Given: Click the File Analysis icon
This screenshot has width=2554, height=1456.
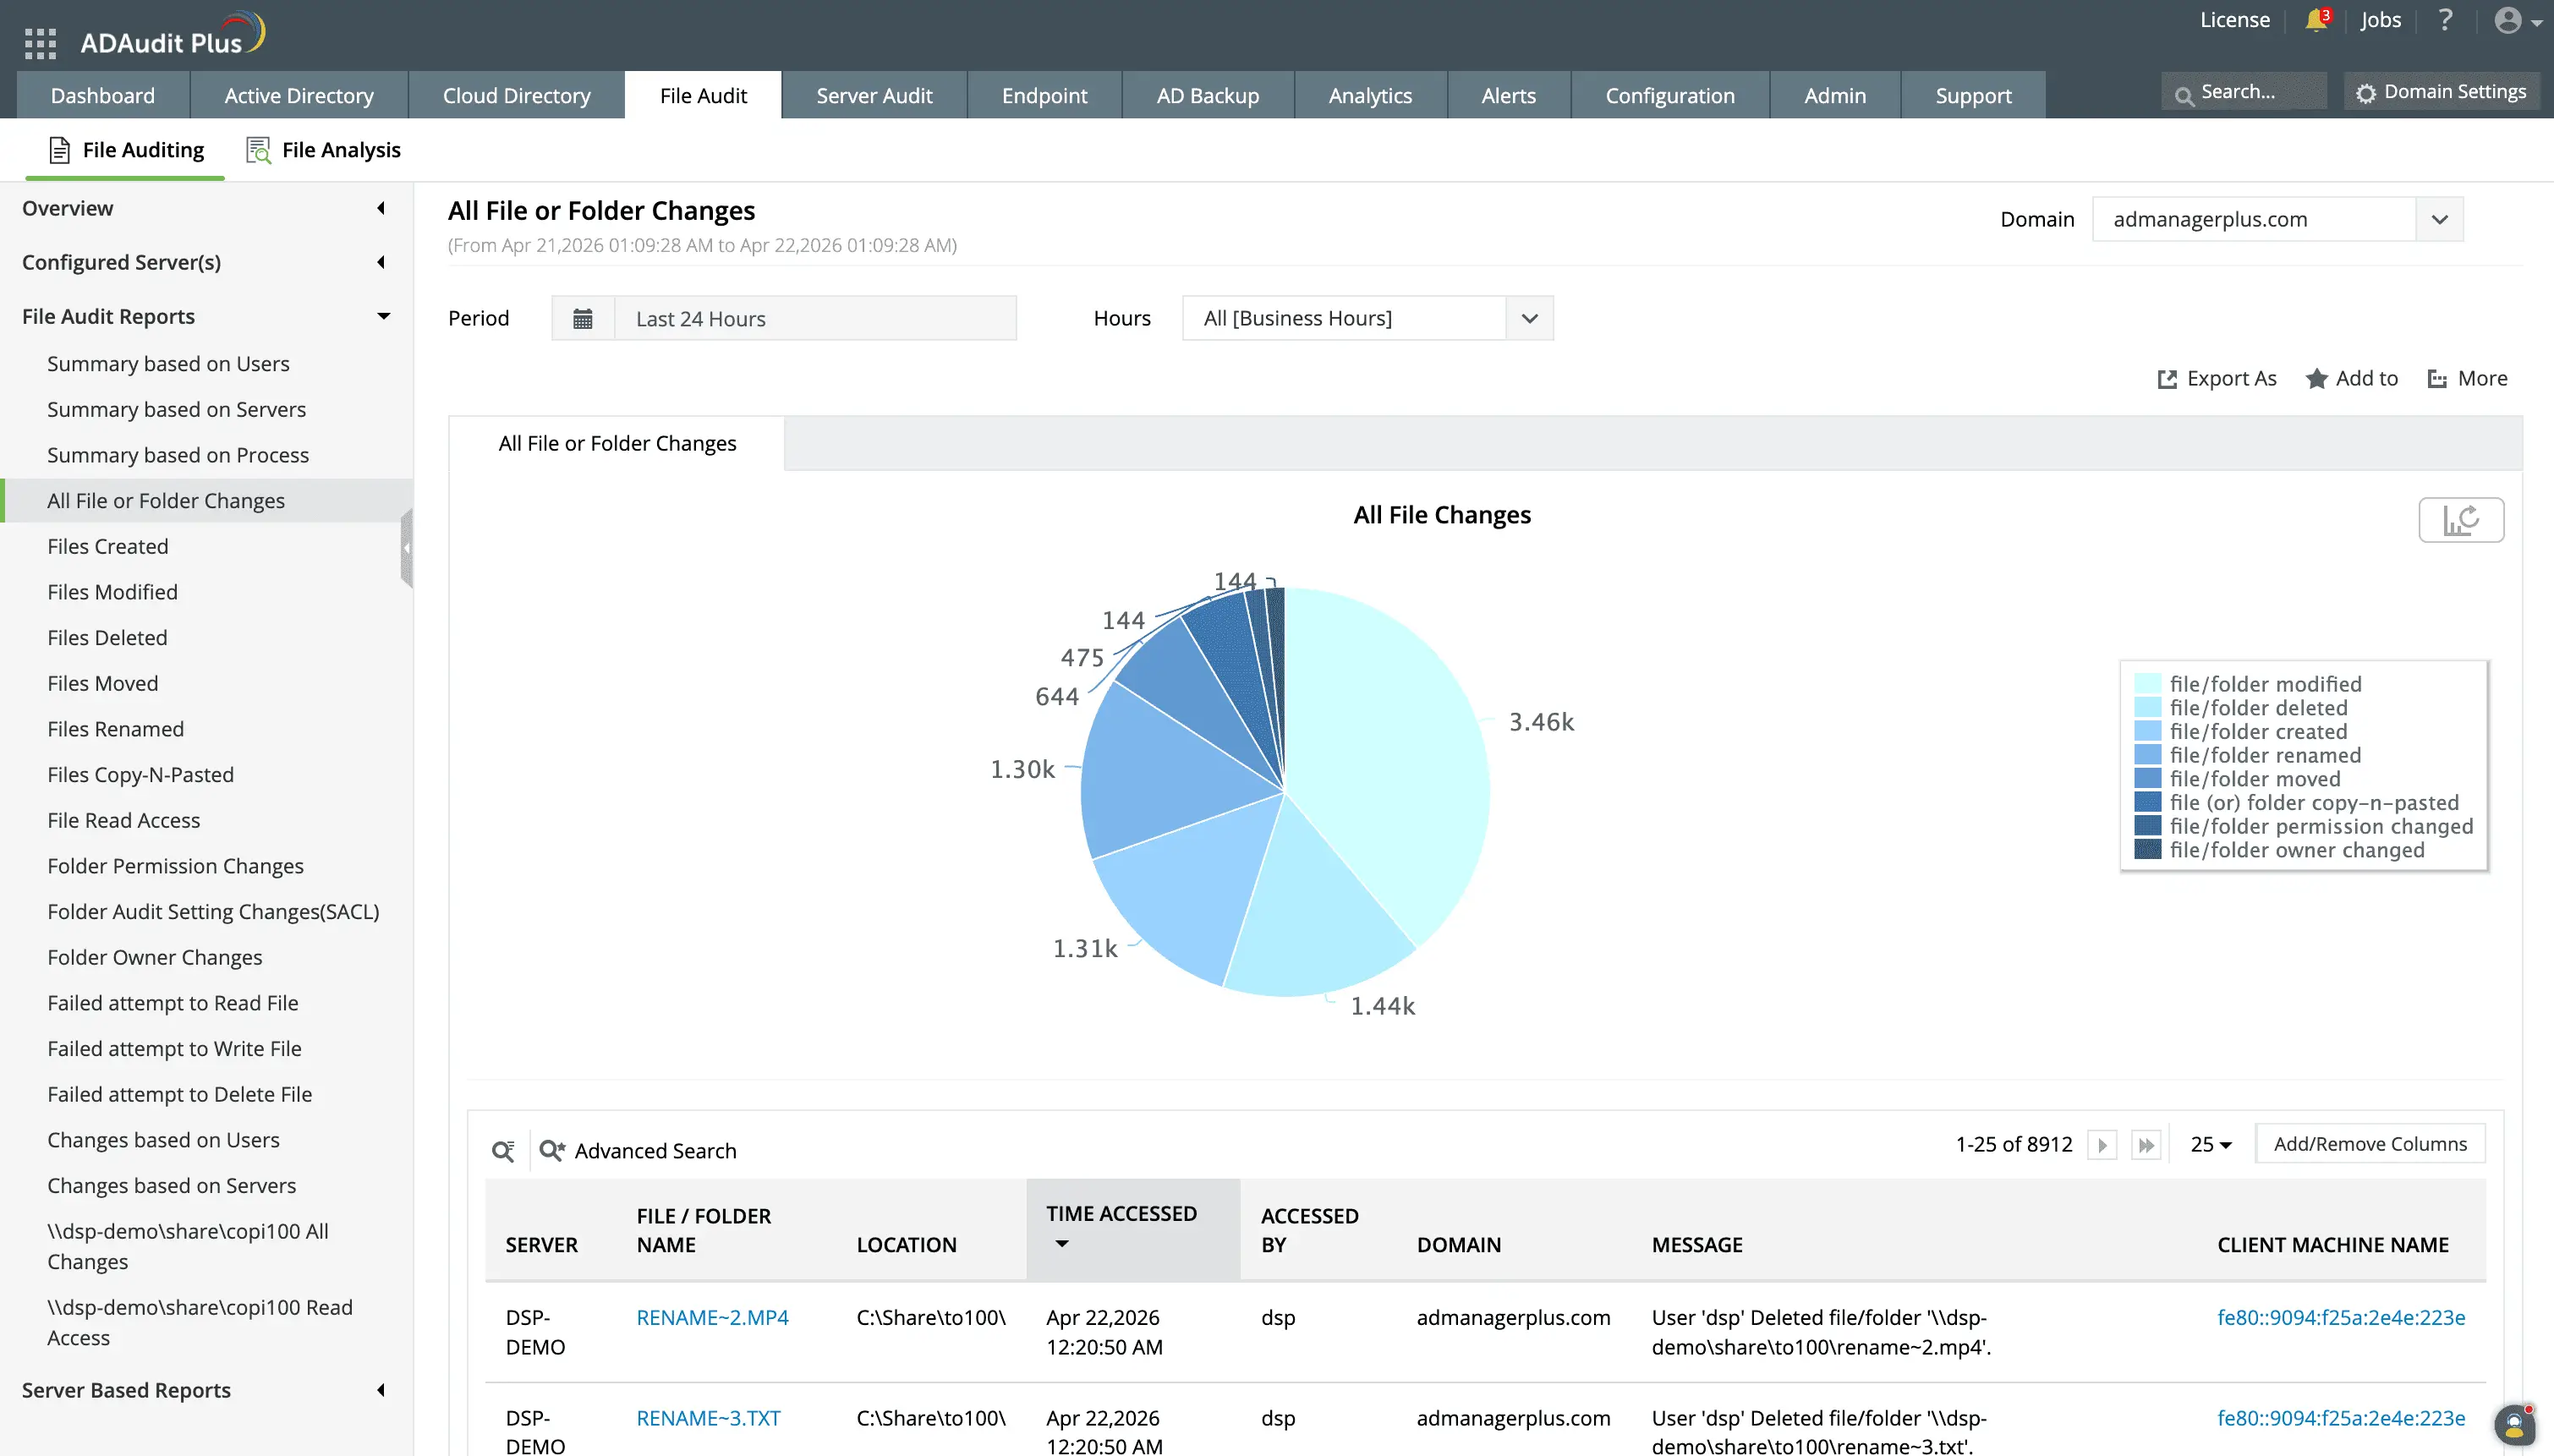Looking at the screenshot, I should pos(259,150).
